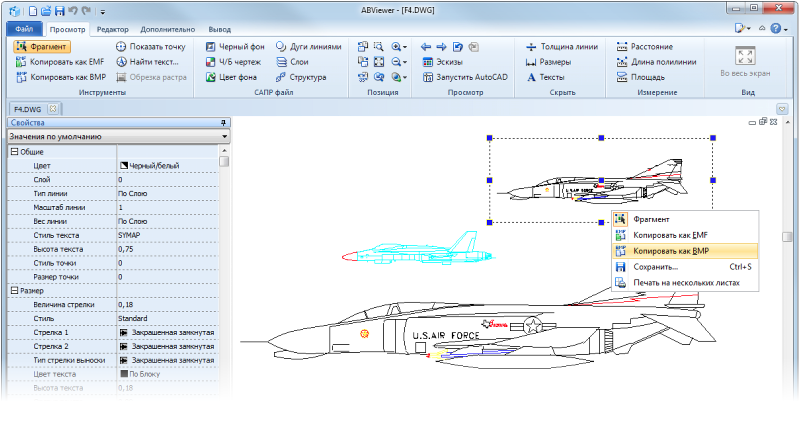Toggle hiding Толщина линии
Image resolution: width=800 pixels, height=424 pixels.
point(562,46)
